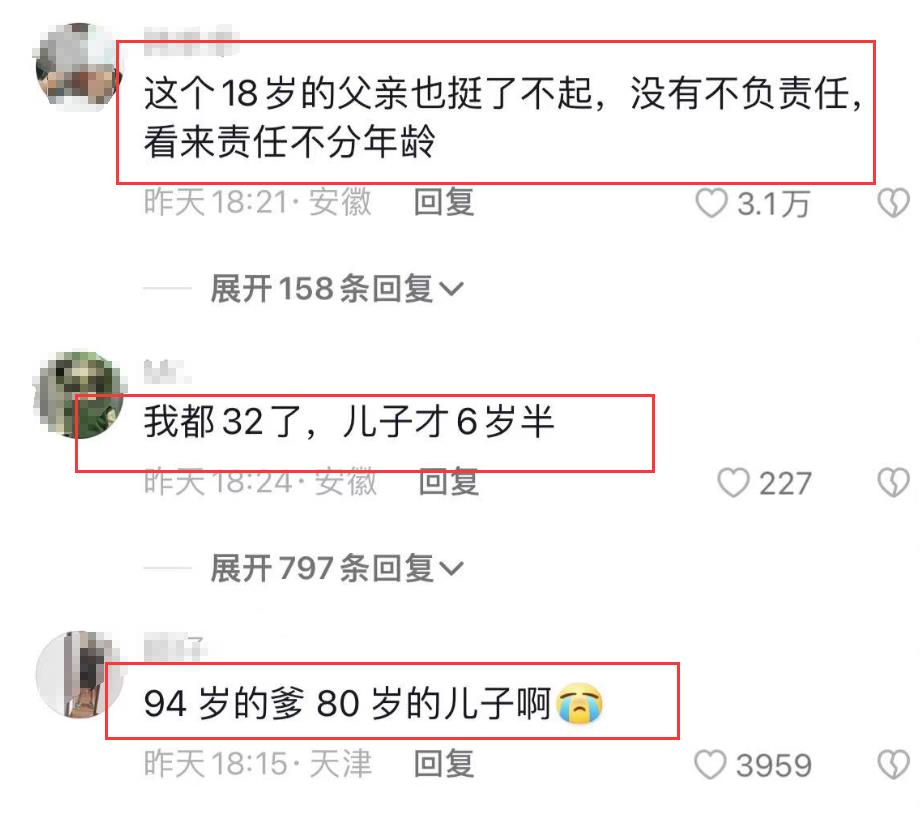920x825 pixels.
Task: Tap broken heart on 我都32了 comment
Action: pos(893,483)
